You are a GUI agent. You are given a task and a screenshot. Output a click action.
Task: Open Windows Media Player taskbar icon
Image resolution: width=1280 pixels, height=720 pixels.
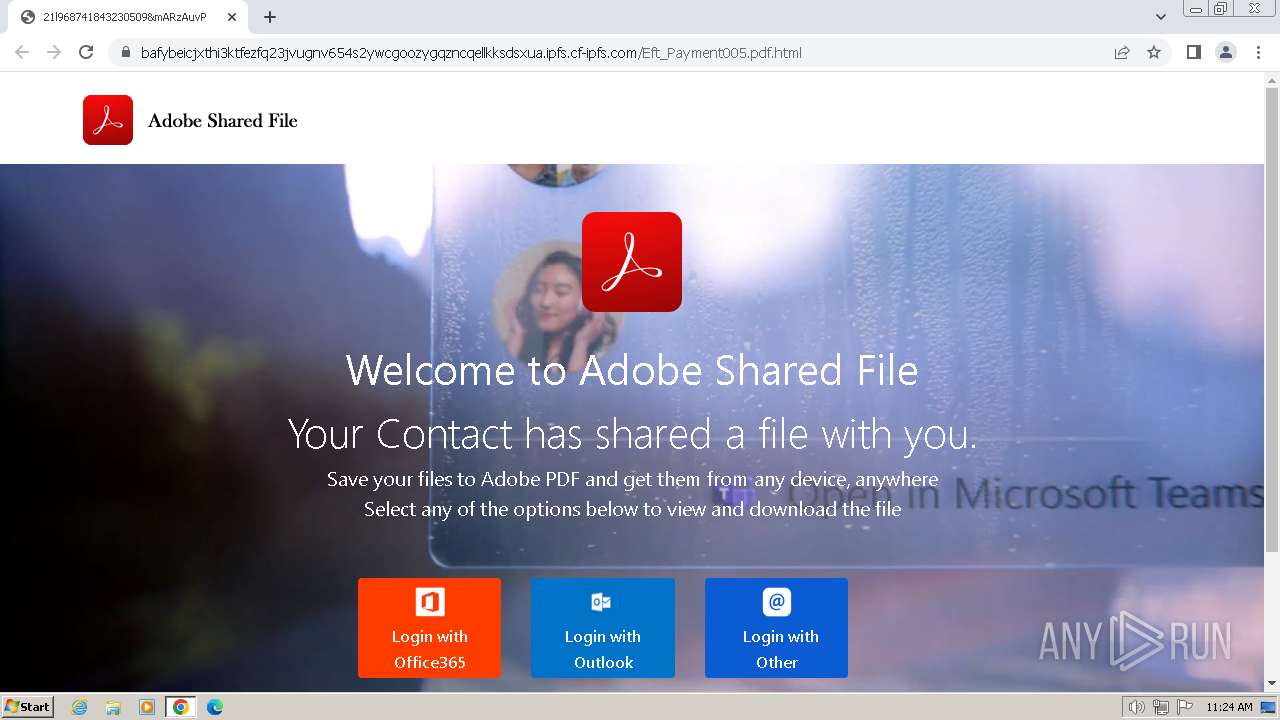tap(146, 707)
